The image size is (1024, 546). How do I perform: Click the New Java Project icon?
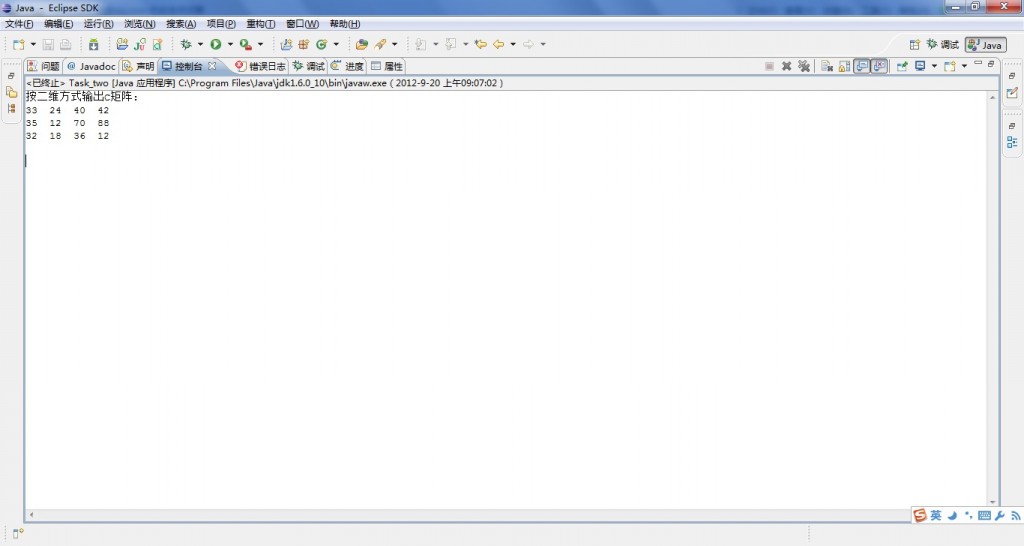point(122,44)
